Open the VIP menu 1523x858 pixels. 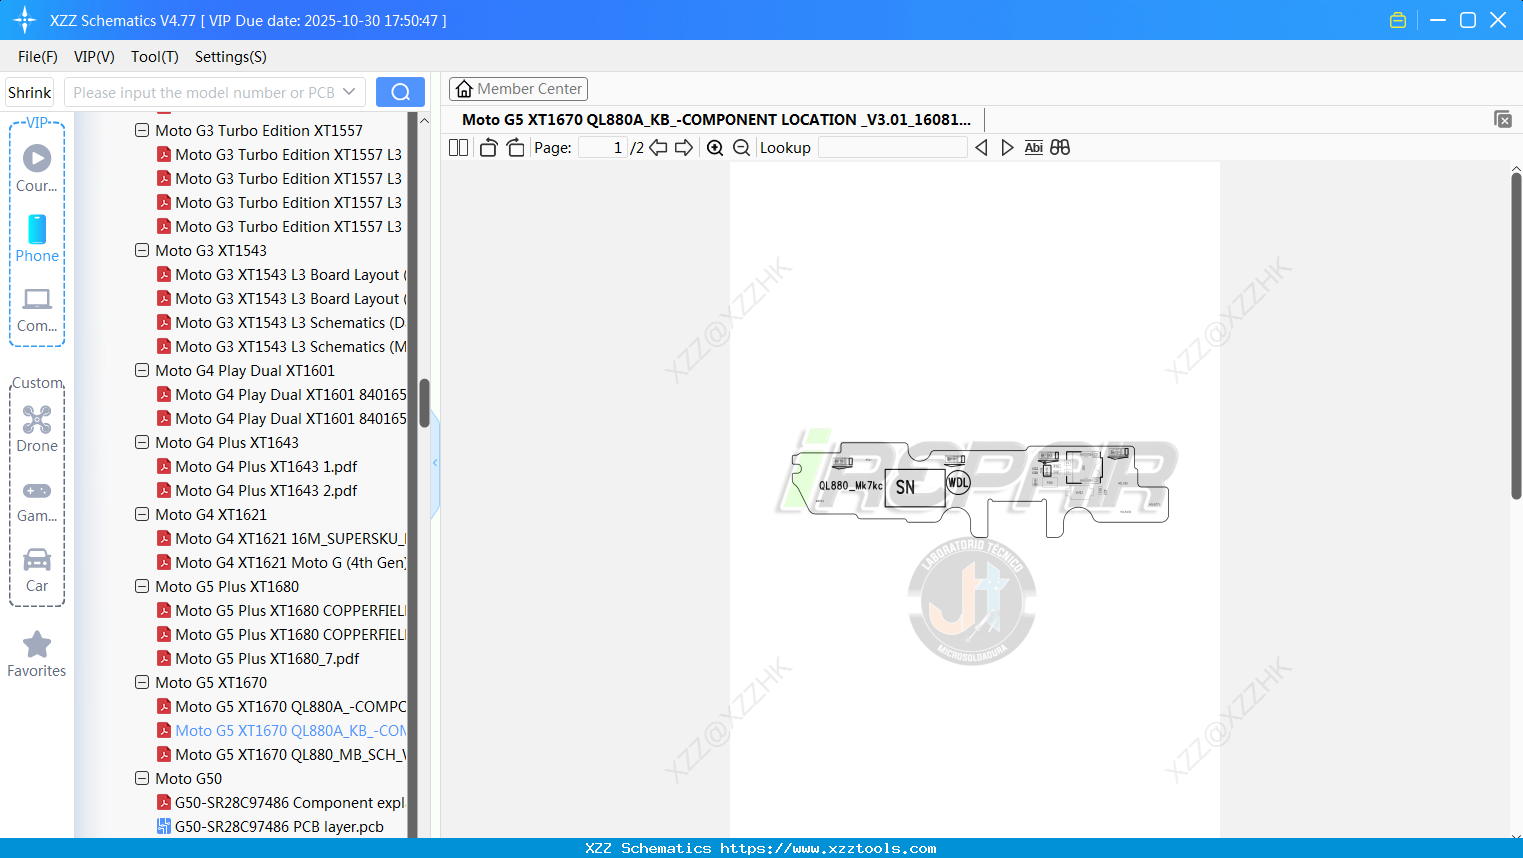[x=94, y=57]
